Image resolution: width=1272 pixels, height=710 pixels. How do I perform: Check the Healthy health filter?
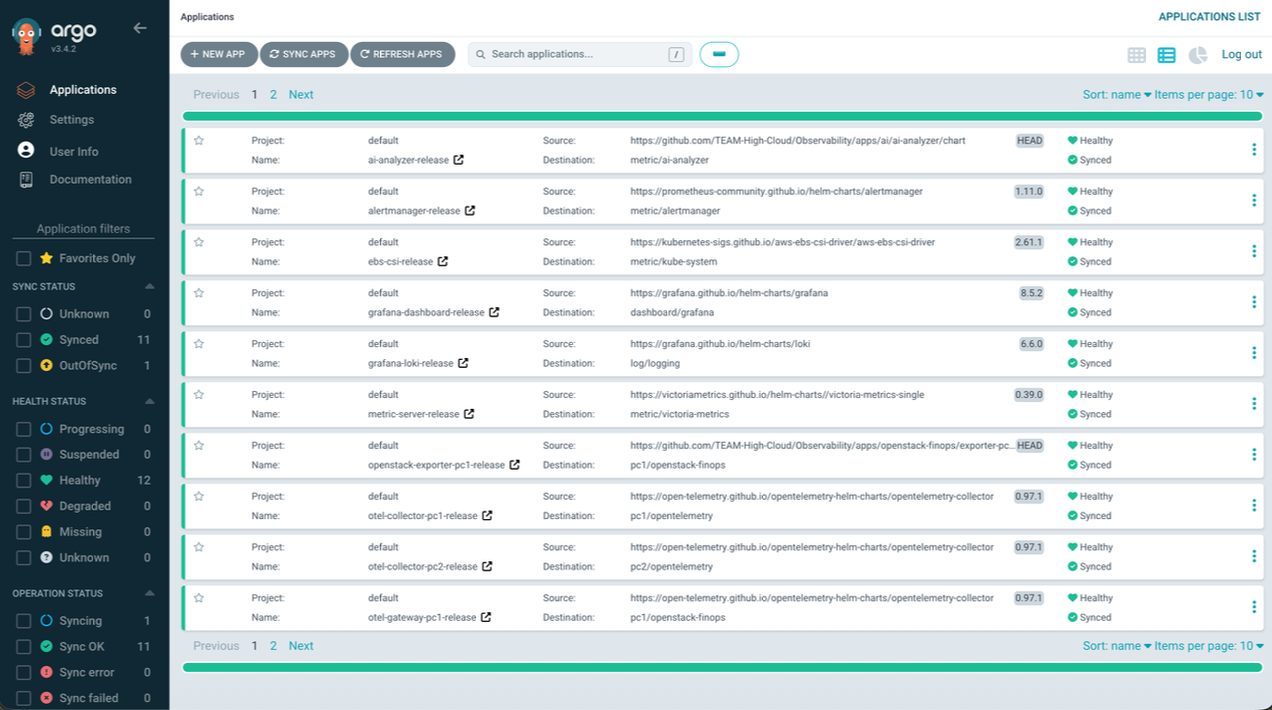pyautogui.click(x=23, y=481)
